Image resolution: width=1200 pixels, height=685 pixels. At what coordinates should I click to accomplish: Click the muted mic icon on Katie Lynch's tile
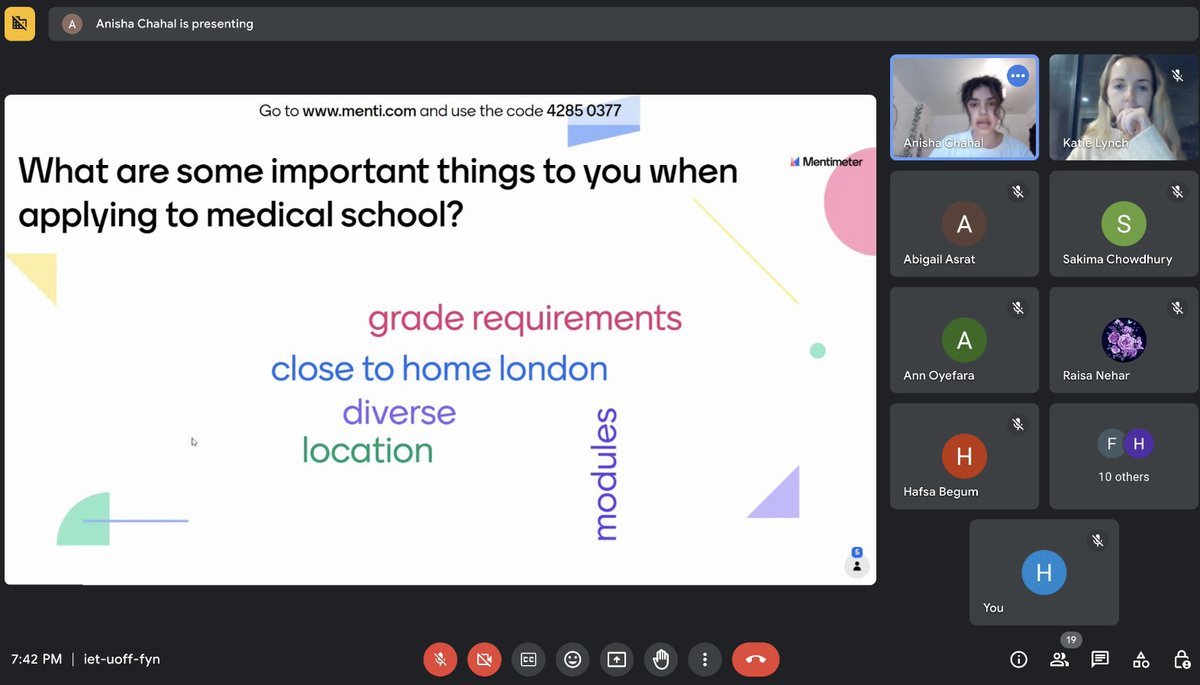point(1177,75)
